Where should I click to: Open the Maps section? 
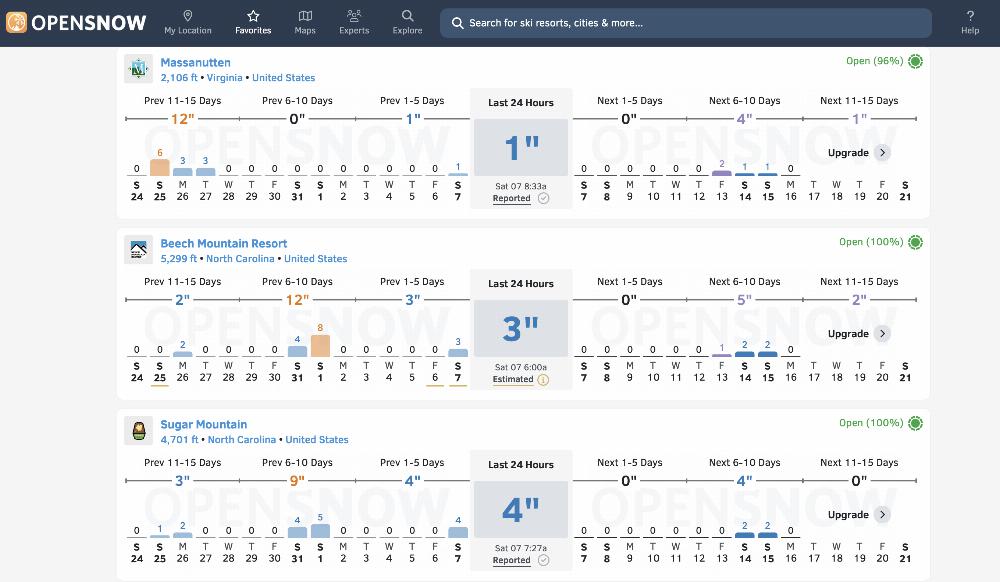(305, 22)
